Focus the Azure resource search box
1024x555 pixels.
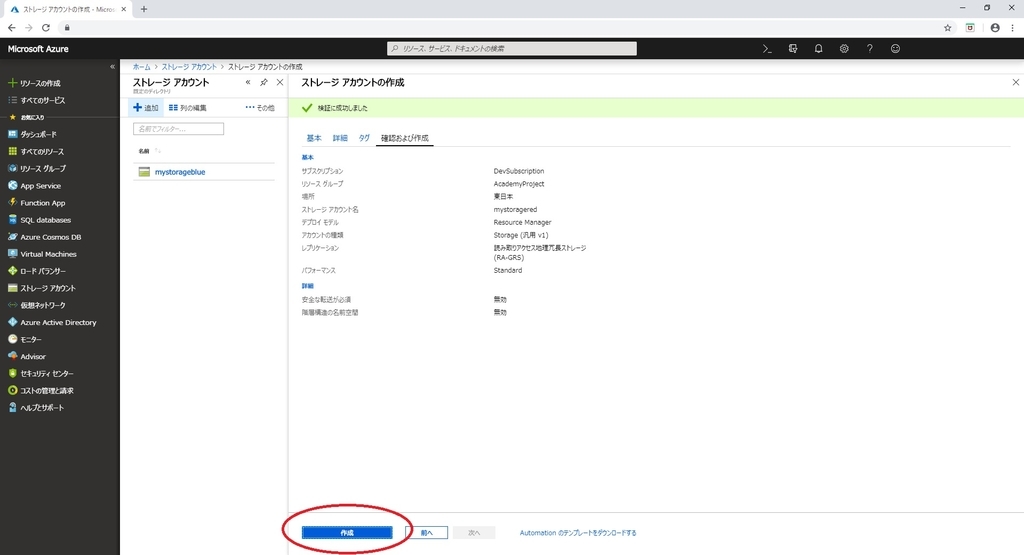click(x=512, y=48)
